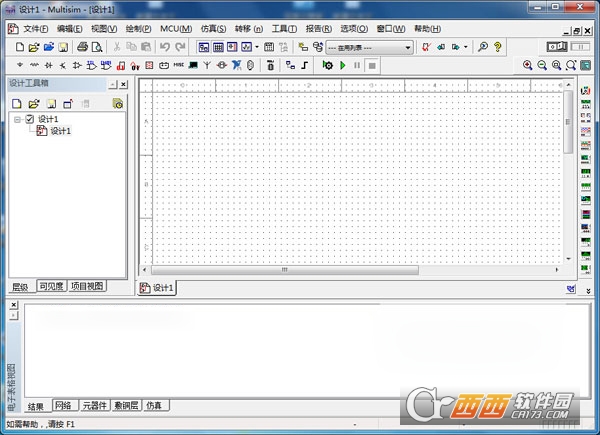
Task: Place a CMOS component icon
Action: pos(106,65)
